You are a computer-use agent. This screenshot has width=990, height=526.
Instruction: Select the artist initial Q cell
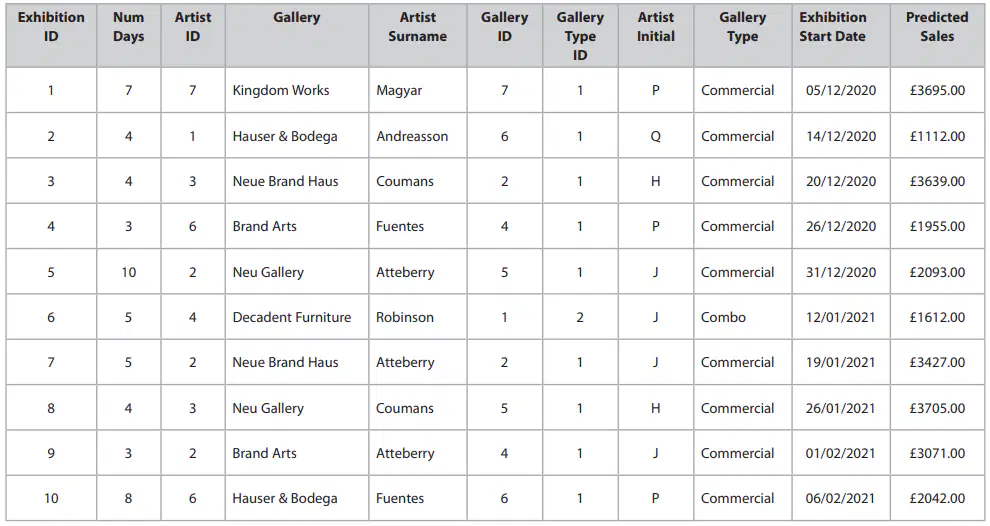(656, 136)
